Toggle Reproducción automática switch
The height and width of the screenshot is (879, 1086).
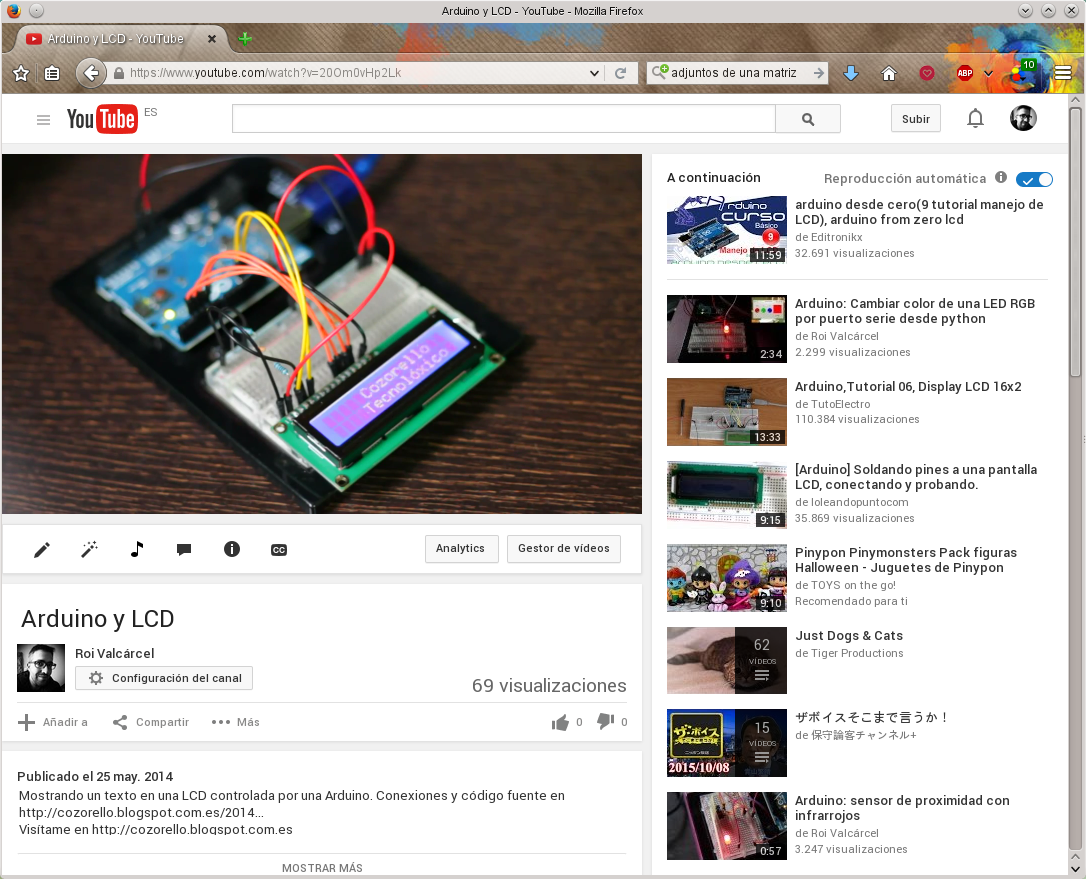[x=1034, y=179]
